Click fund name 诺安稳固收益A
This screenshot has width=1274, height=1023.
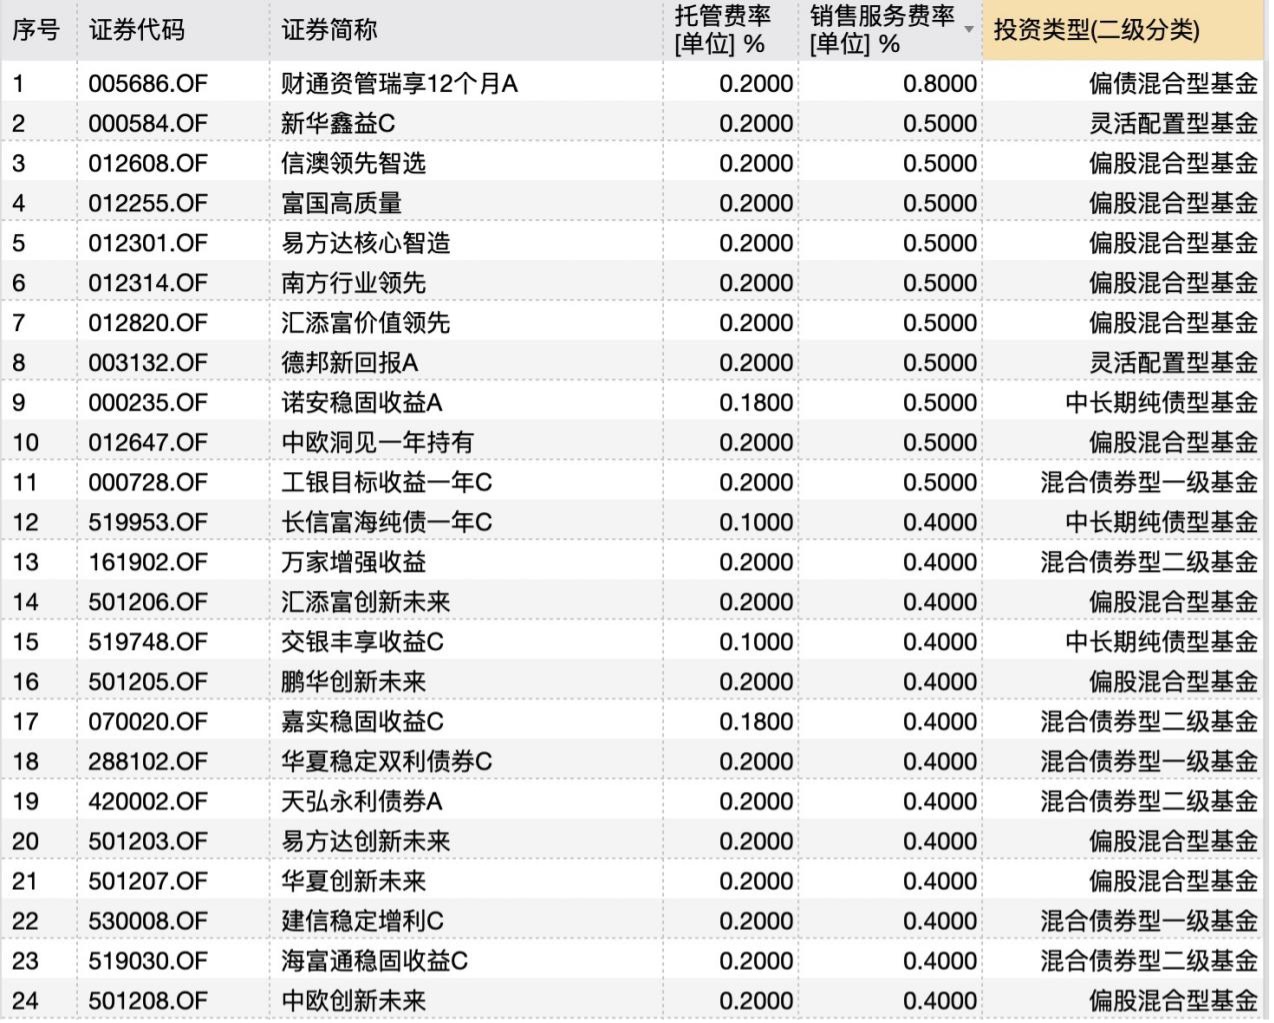pos(361,403)
